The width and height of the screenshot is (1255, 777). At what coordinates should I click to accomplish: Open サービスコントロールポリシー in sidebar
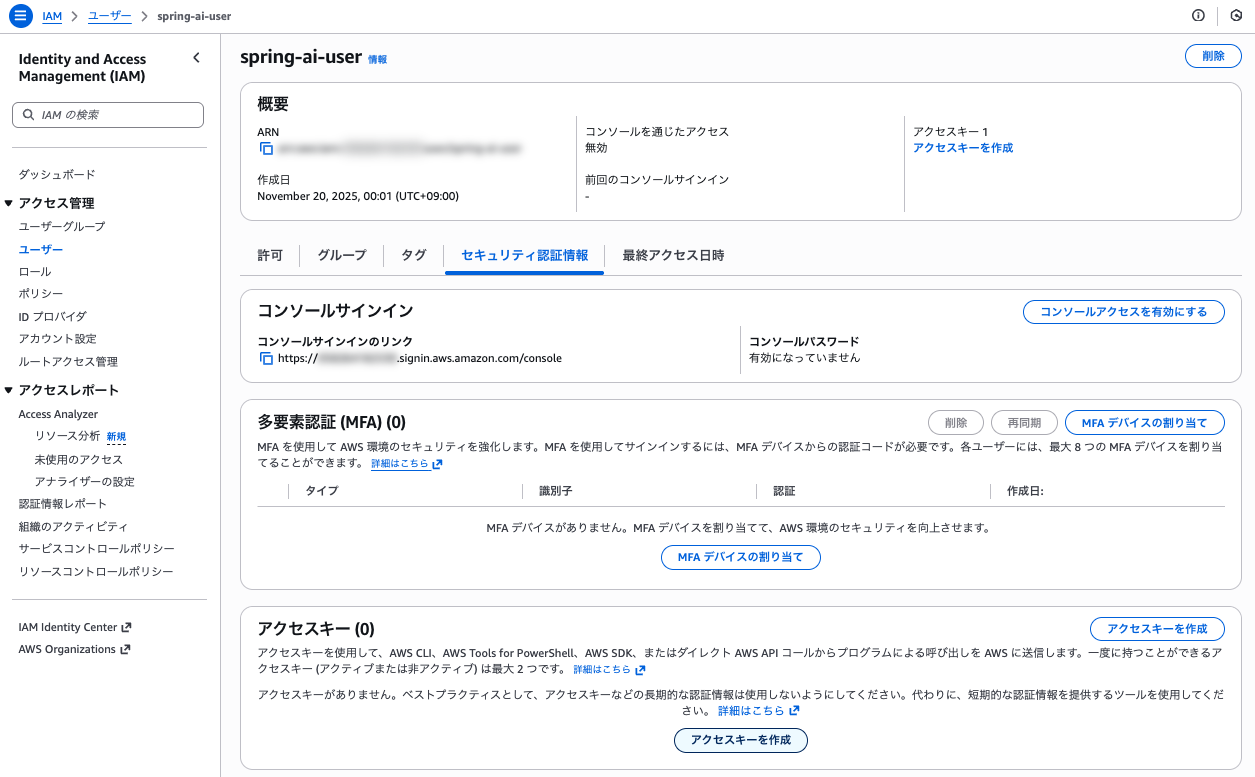(97, 549)
